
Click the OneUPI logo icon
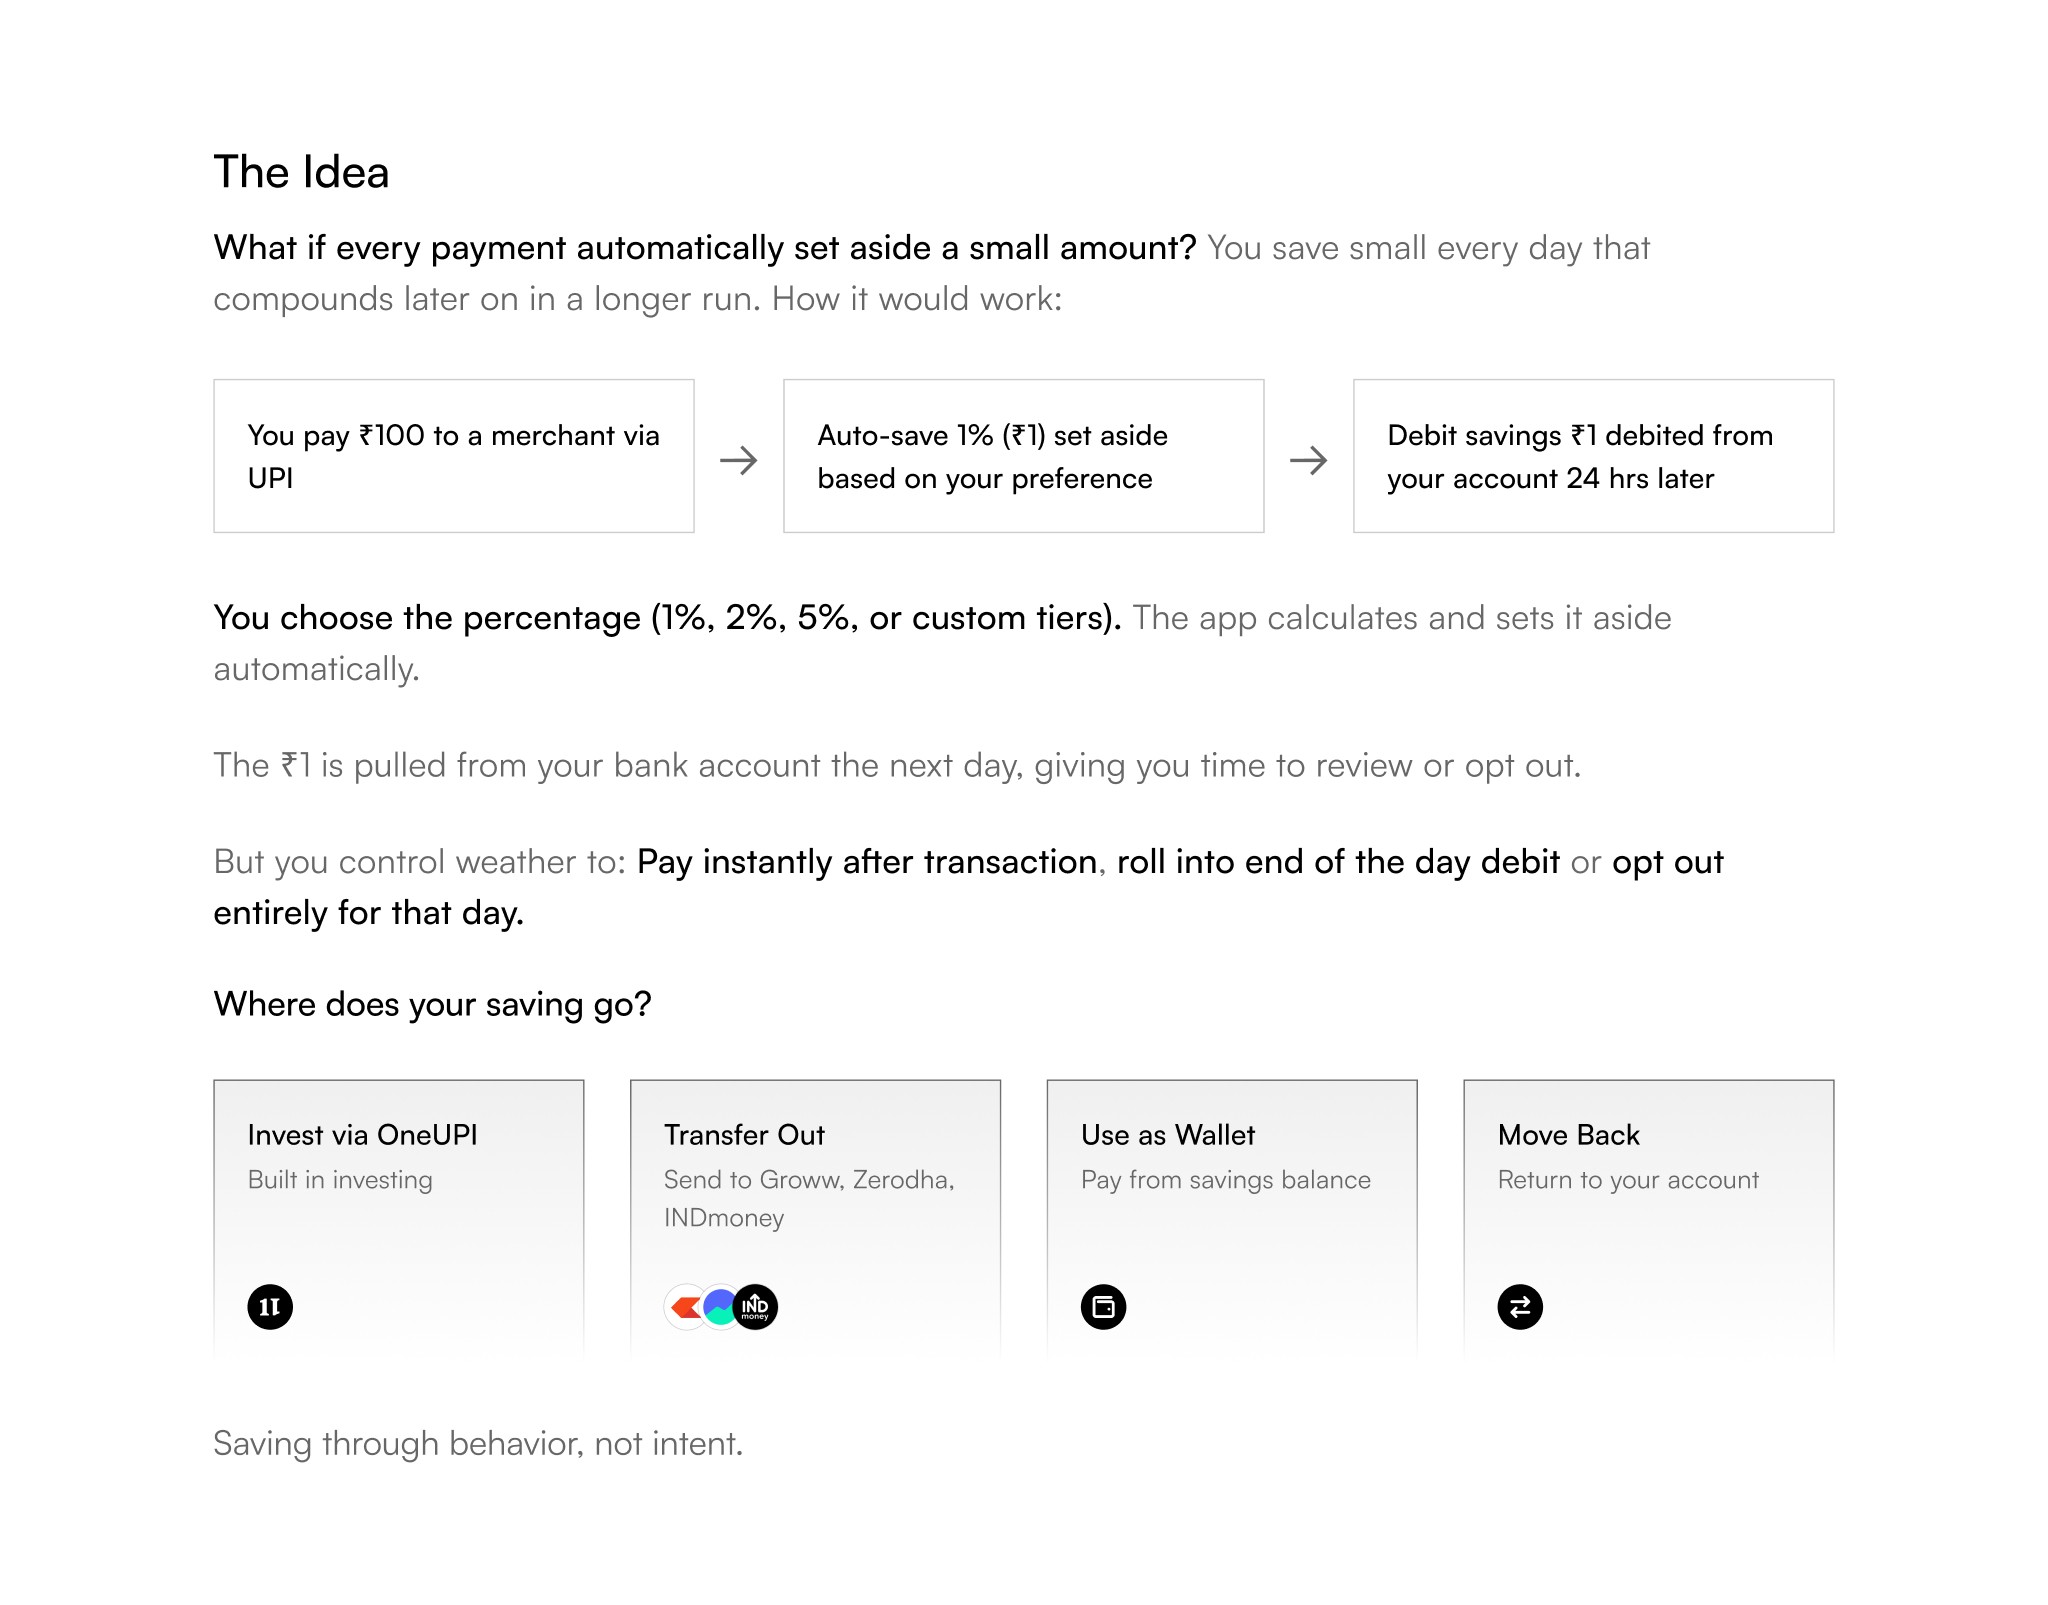point(270,1307)
